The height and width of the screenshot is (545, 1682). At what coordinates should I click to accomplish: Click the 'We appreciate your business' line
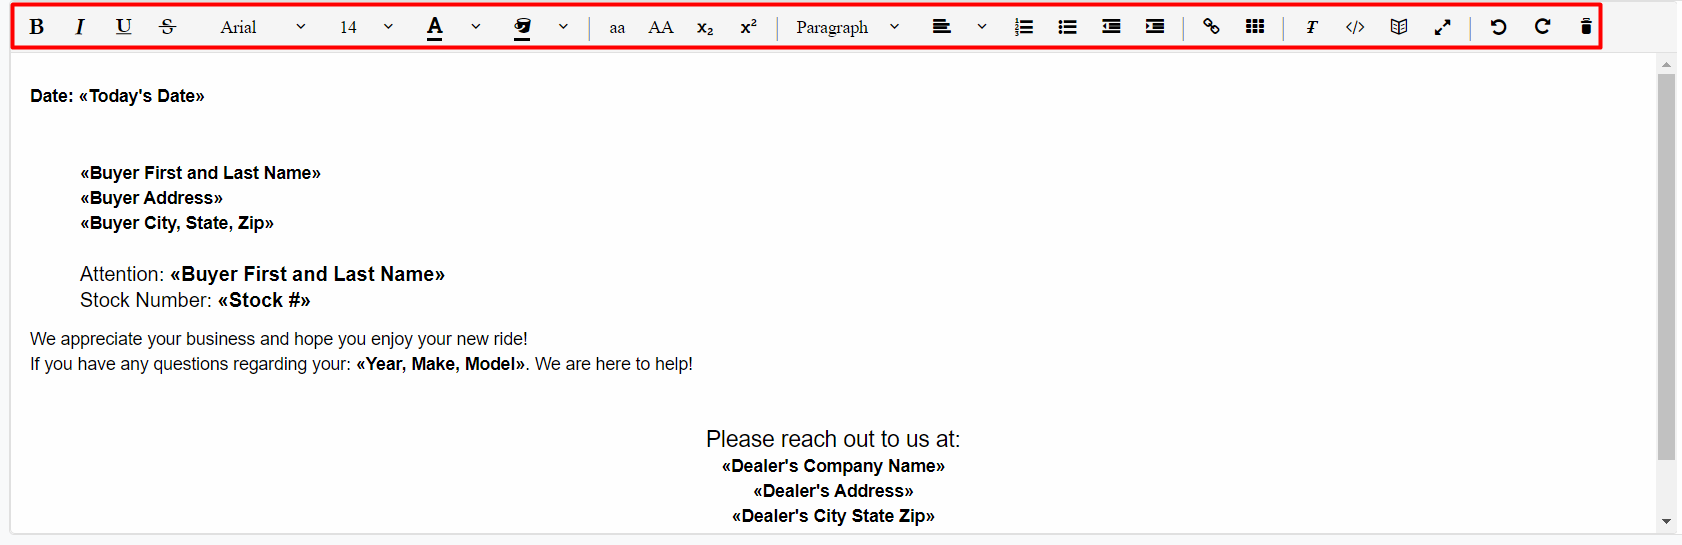279,339
